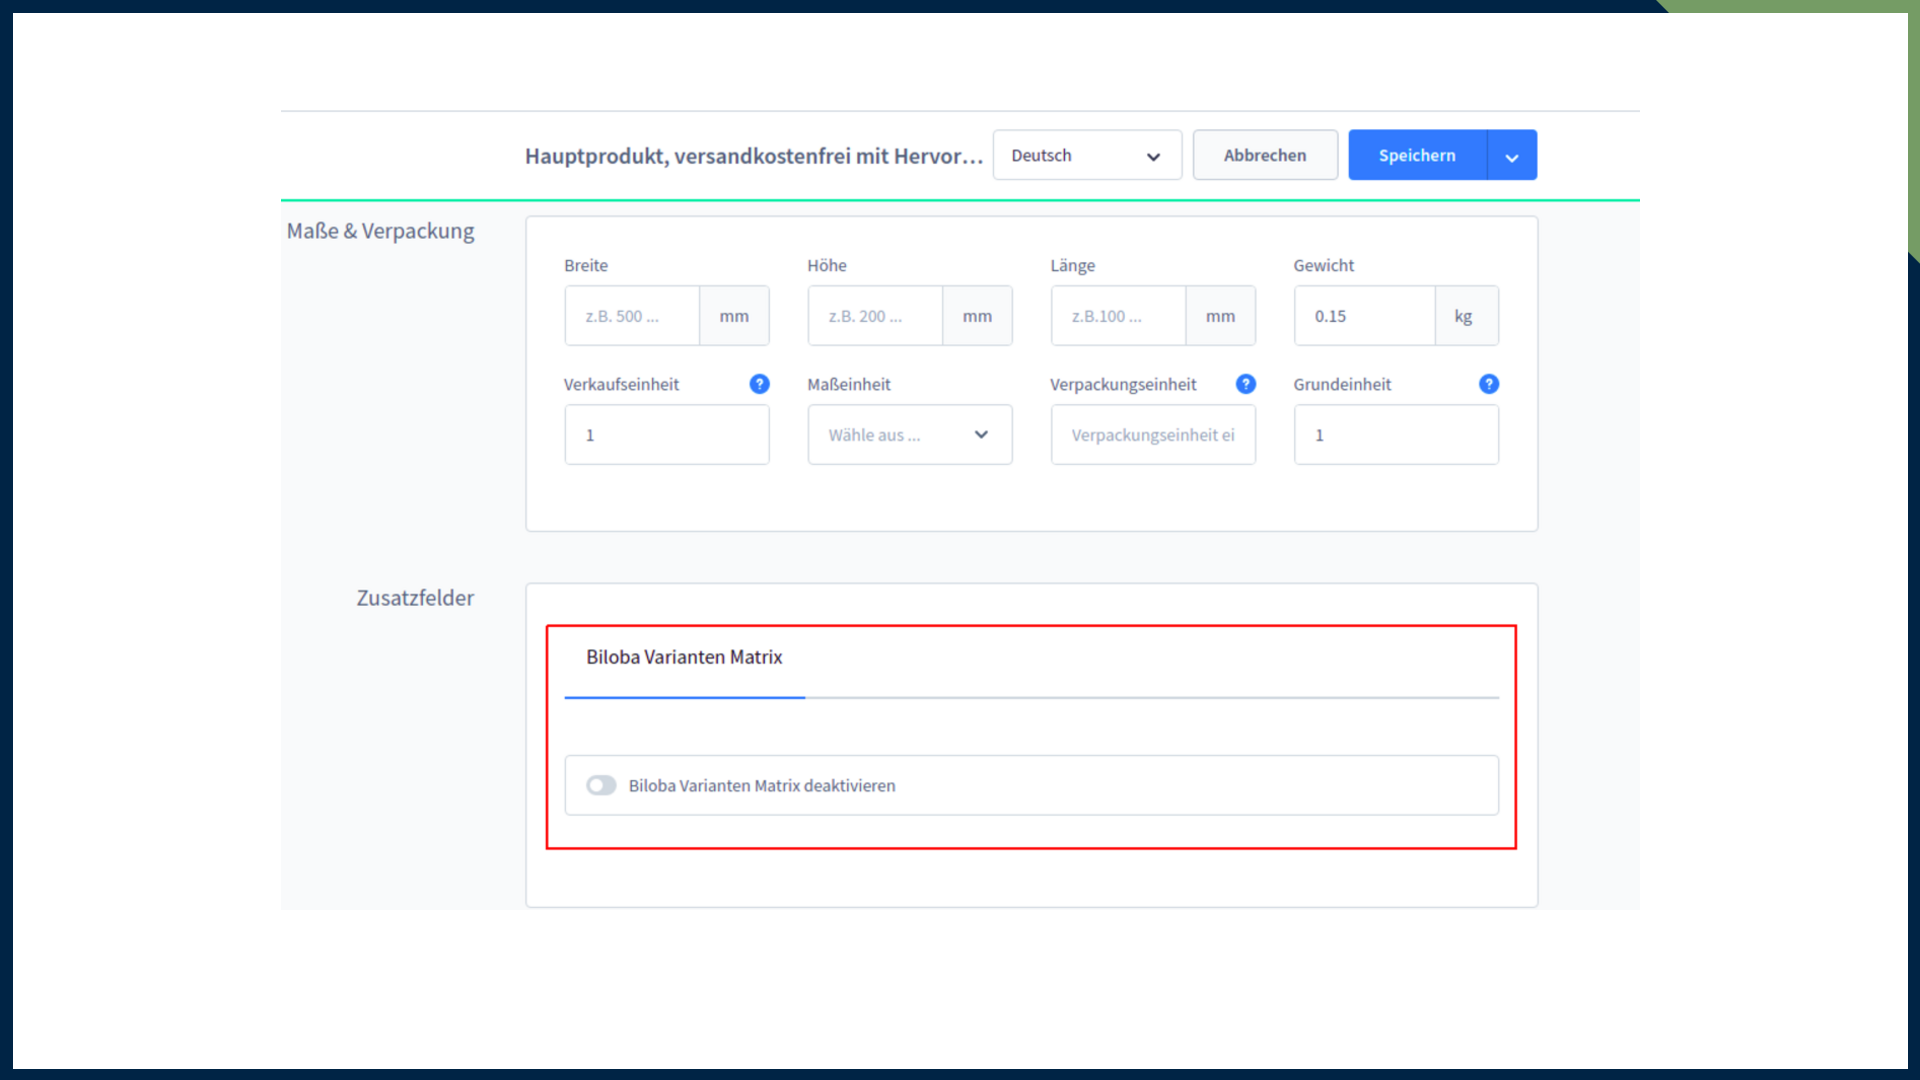
Task: Click the Breite input field
Action: coord(632,316)
